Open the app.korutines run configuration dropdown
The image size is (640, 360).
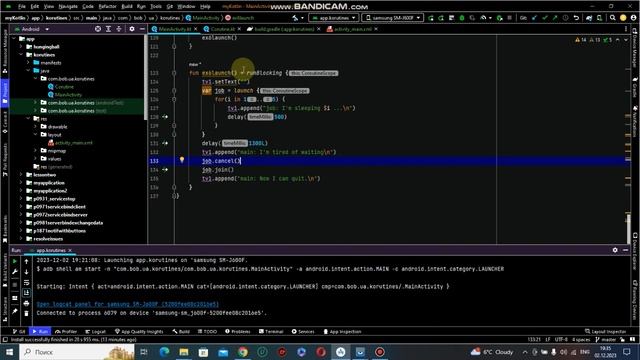333,18
